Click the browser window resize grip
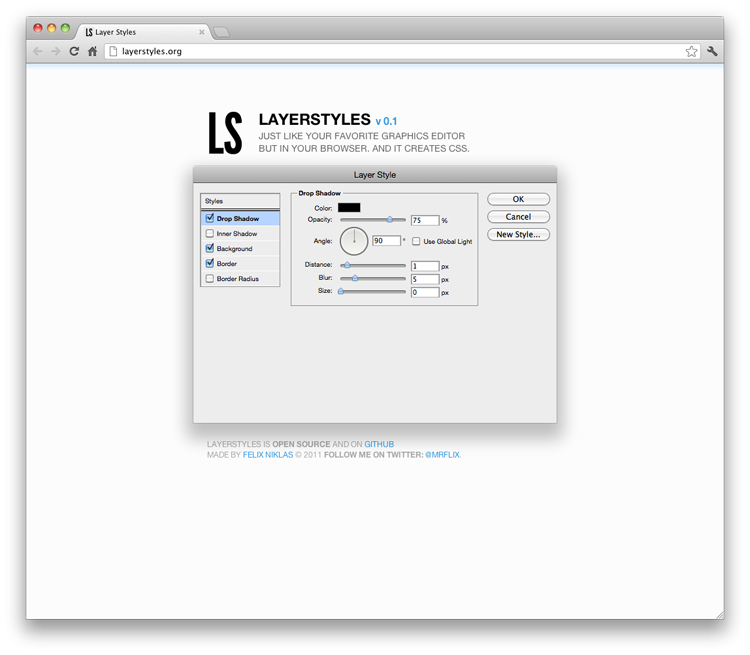Viewport: 750px width, 655px height. click(x=720, y=615)
